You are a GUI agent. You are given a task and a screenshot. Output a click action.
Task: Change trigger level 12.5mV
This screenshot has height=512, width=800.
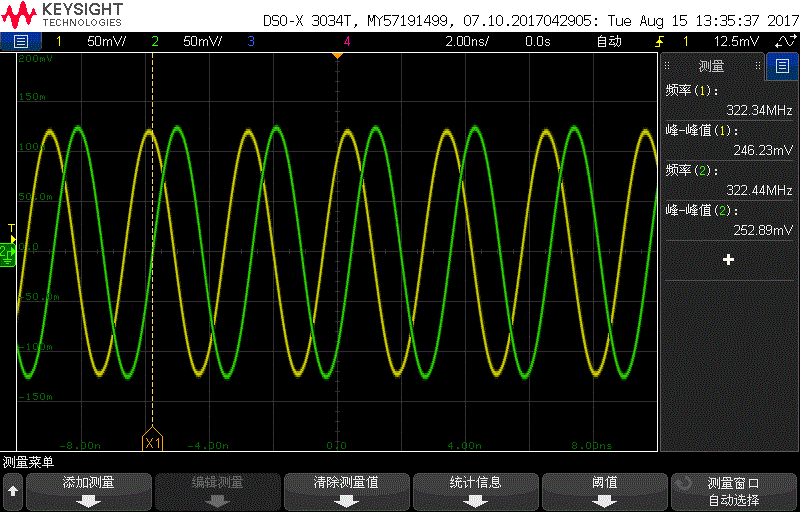click(736, 42)
